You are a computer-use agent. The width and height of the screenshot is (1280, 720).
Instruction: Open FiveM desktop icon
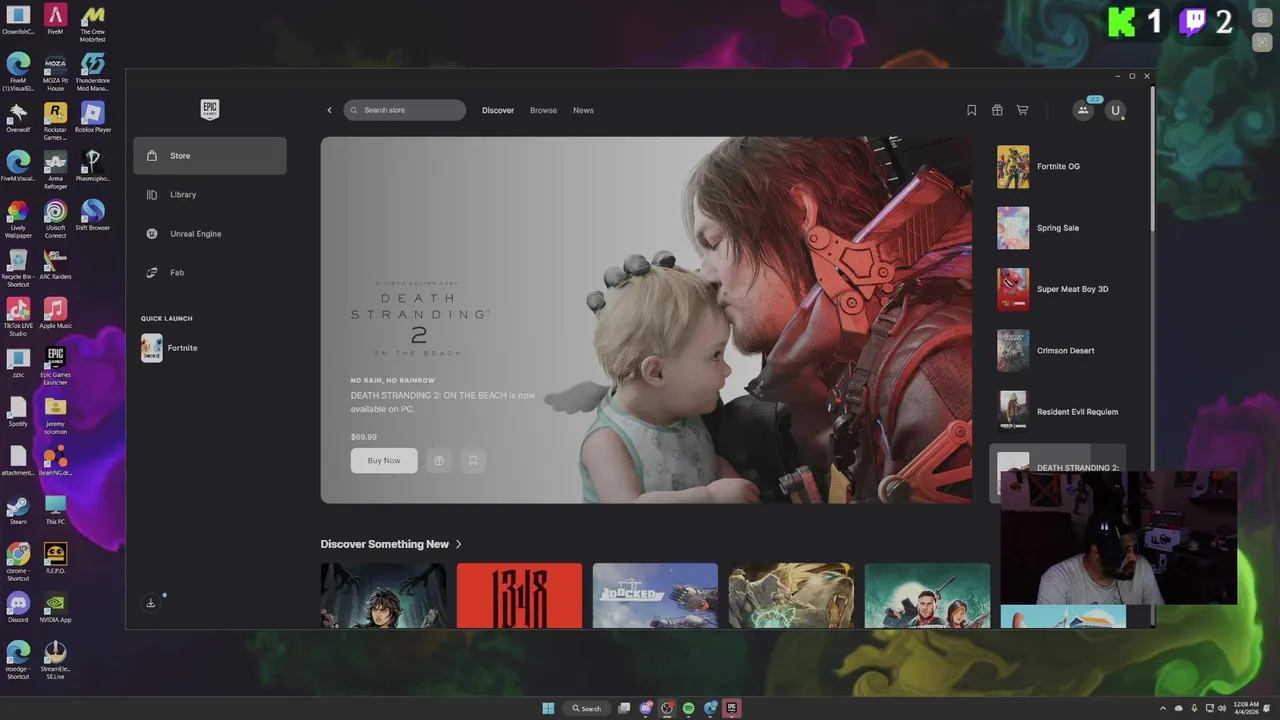(x=55, y=19)
